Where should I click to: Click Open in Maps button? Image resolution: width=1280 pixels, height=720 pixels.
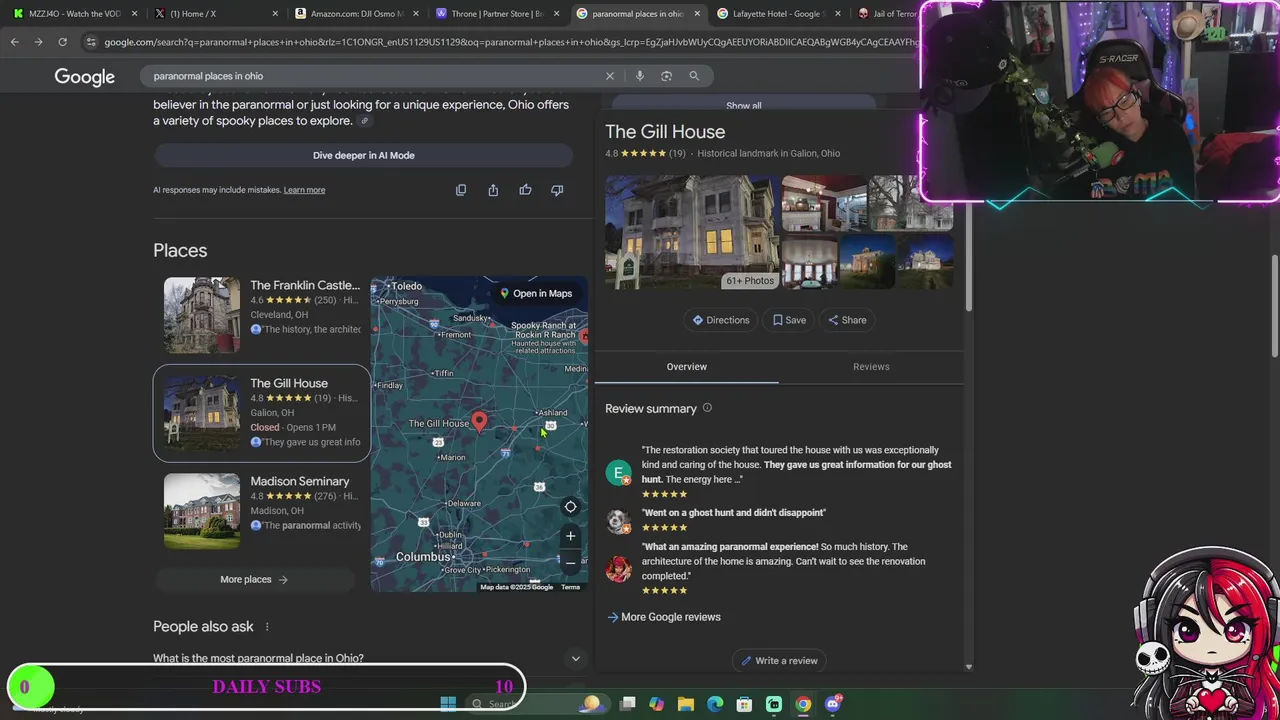coord(536,294)
